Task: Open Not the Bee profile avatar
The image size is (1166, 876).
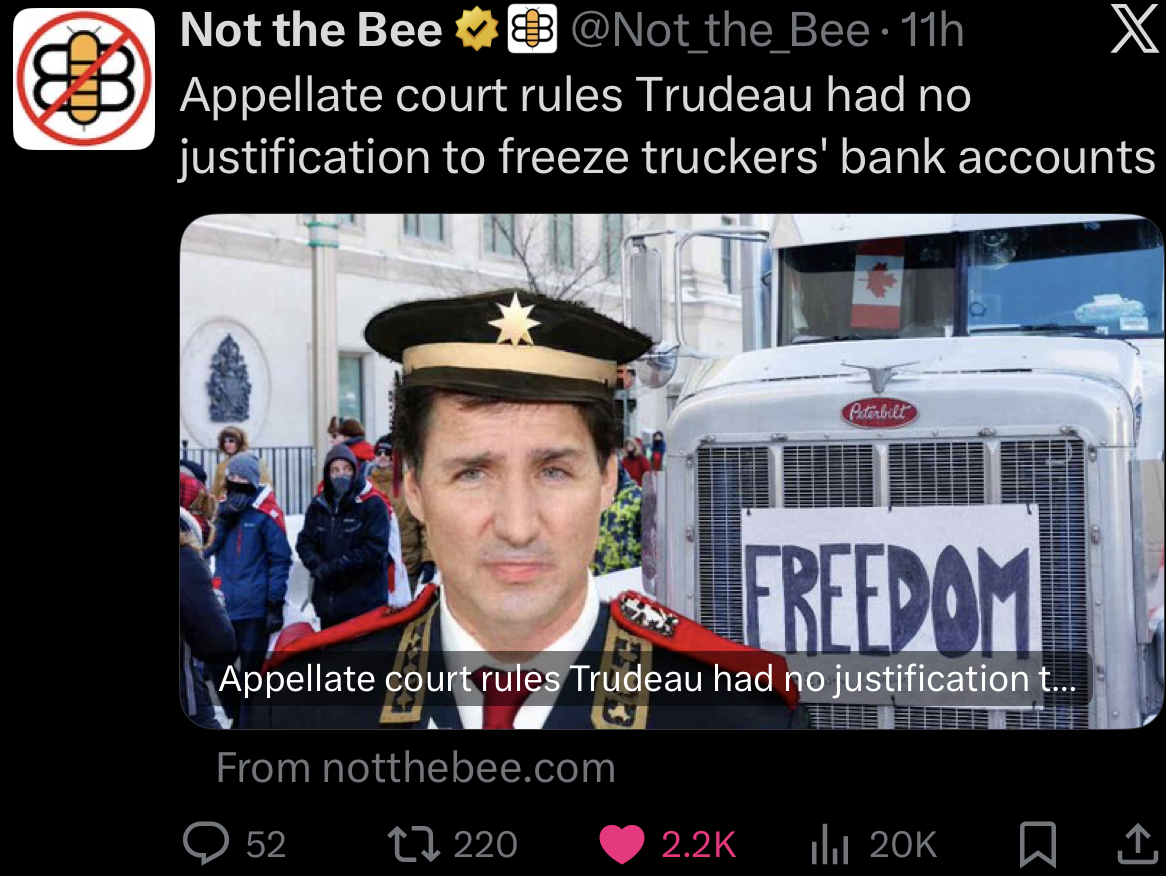Action: (x=84, y=79)
